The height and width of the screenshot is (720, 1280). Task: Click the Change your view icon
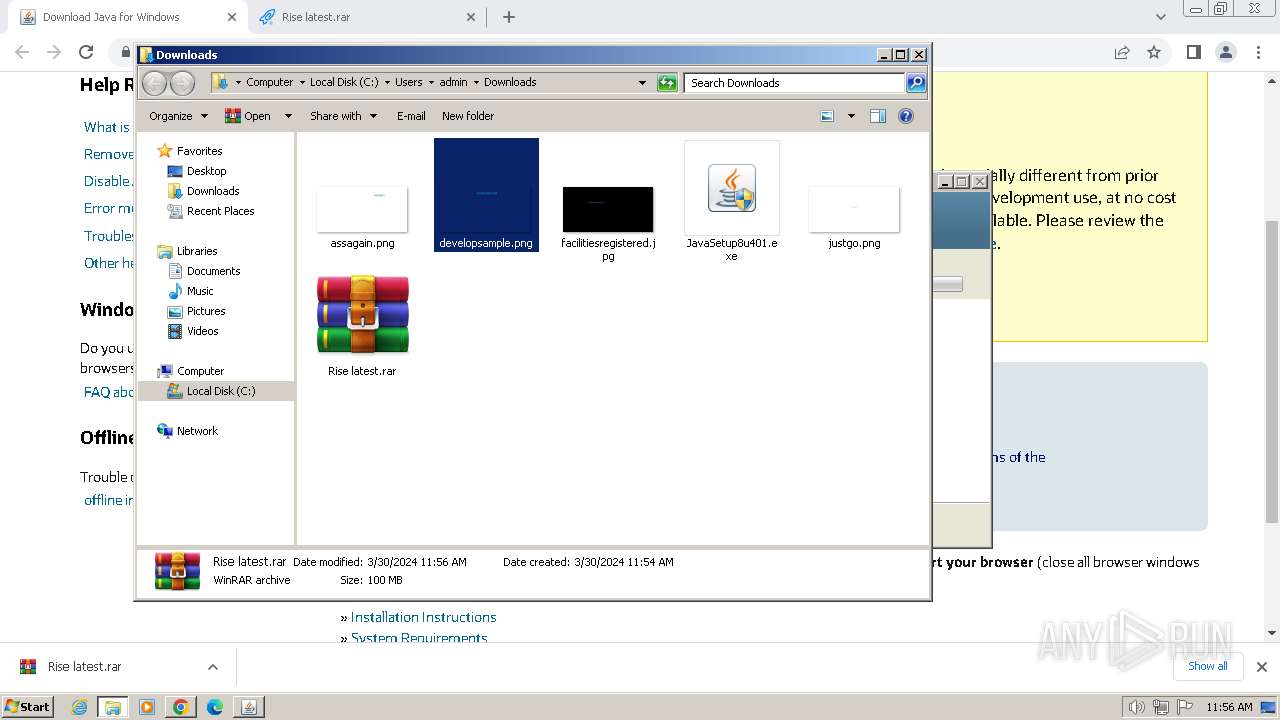[x=827, y=116]
